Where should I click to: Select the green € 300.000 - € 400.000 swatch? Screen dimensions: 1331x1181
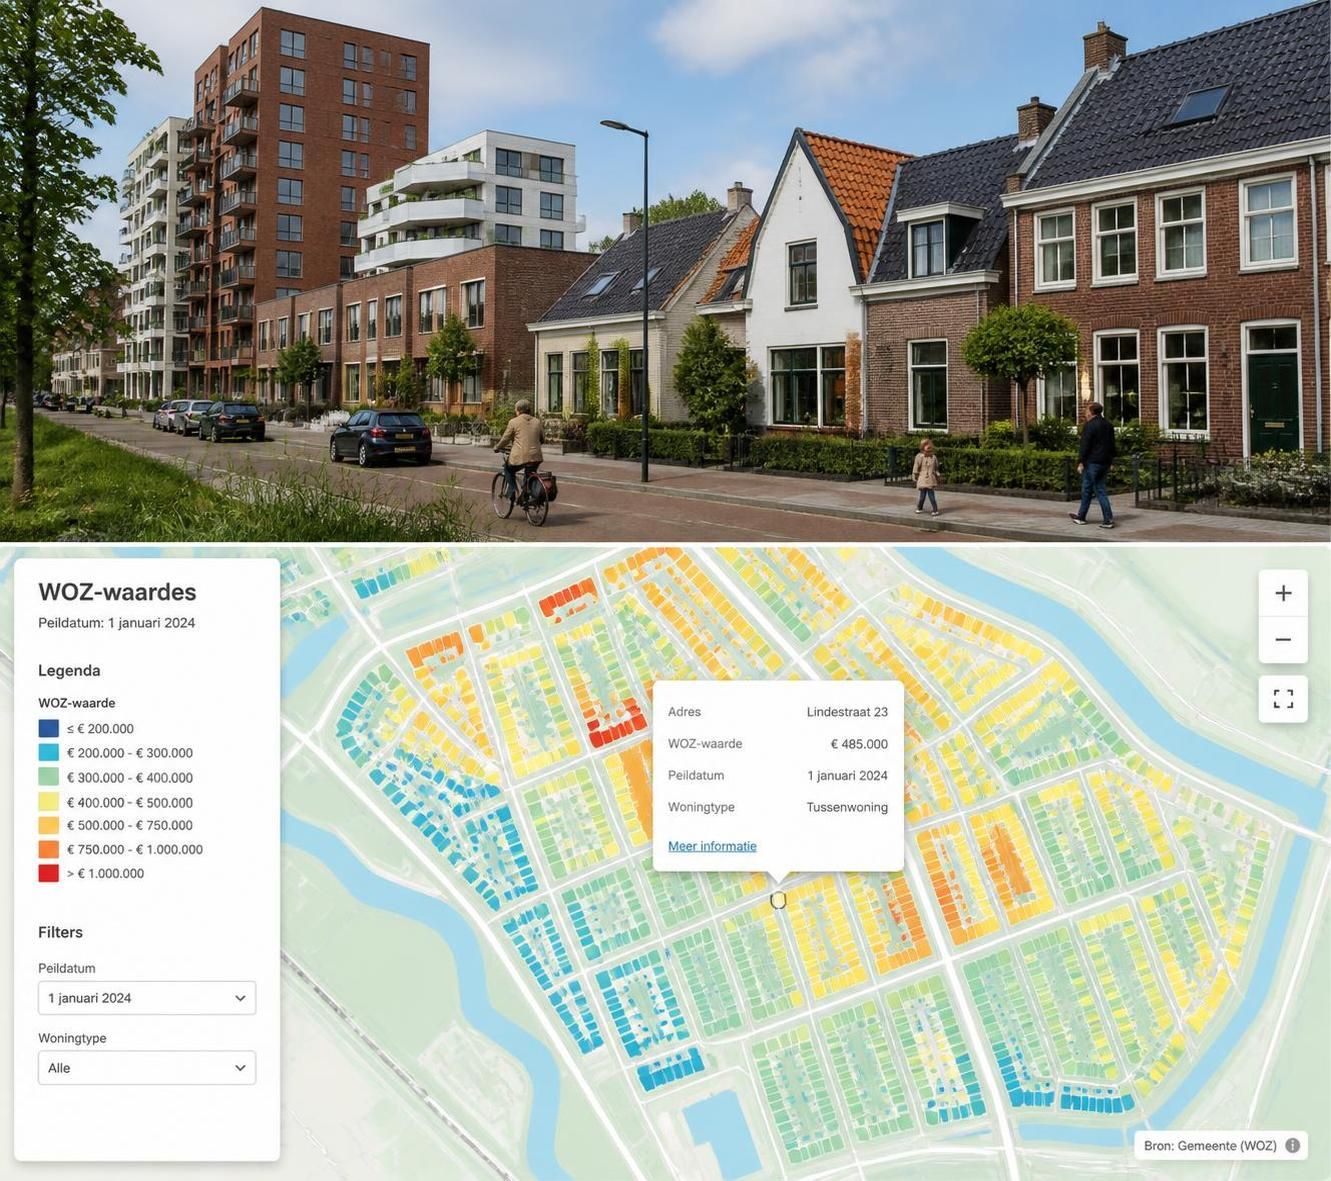point(48,777)
